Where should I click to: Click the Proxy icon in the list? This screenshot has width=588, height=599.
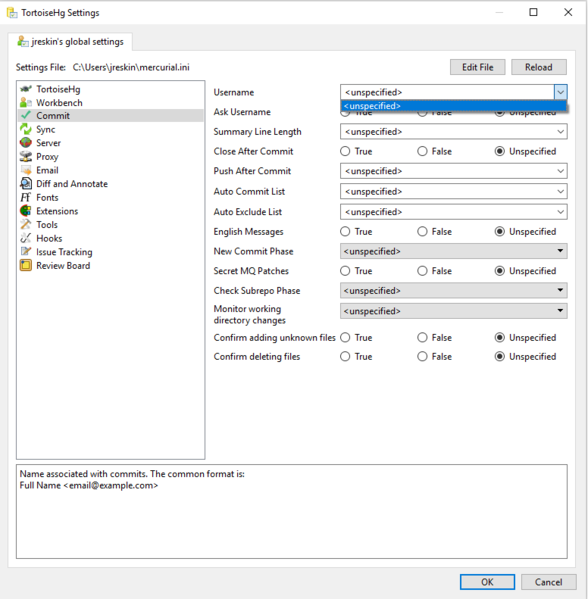26,156
